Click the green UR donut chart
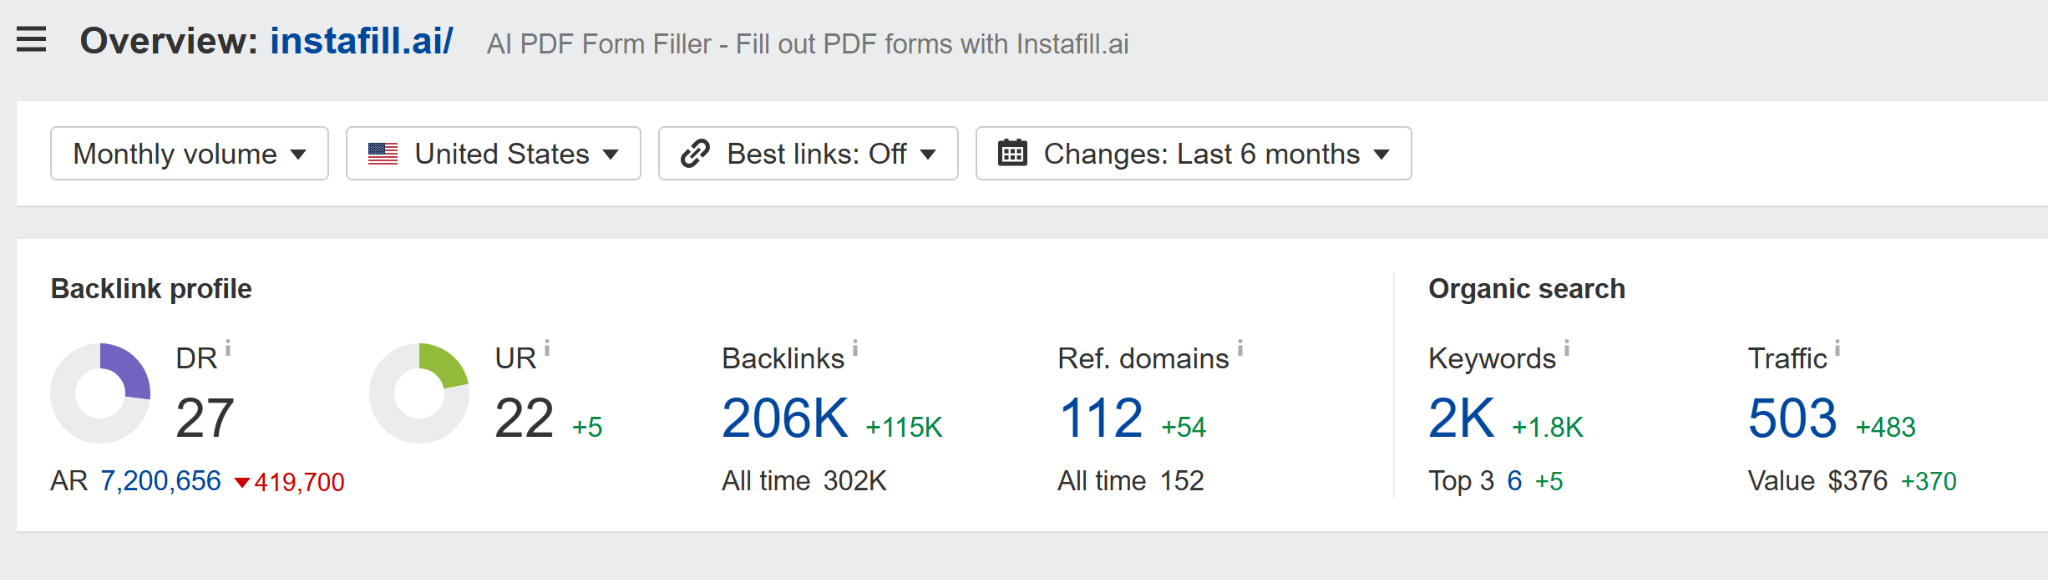 pyautogui.click(x=419, y=393)
